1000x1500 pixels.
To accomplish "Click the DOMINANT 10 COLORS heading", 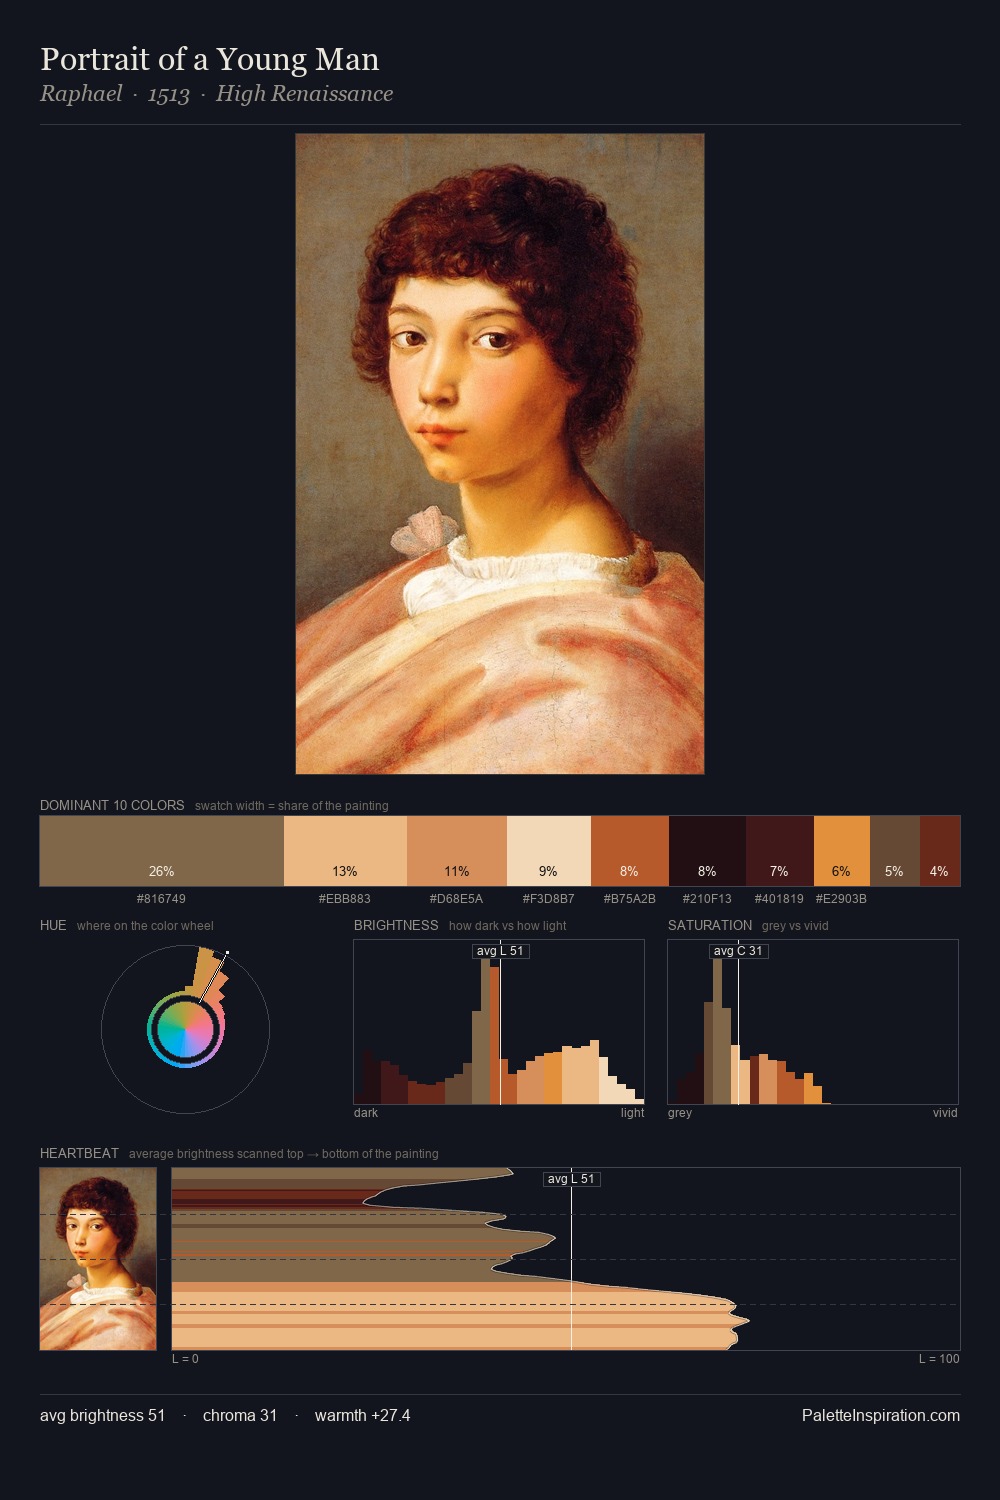I will [x=112, y=805].
